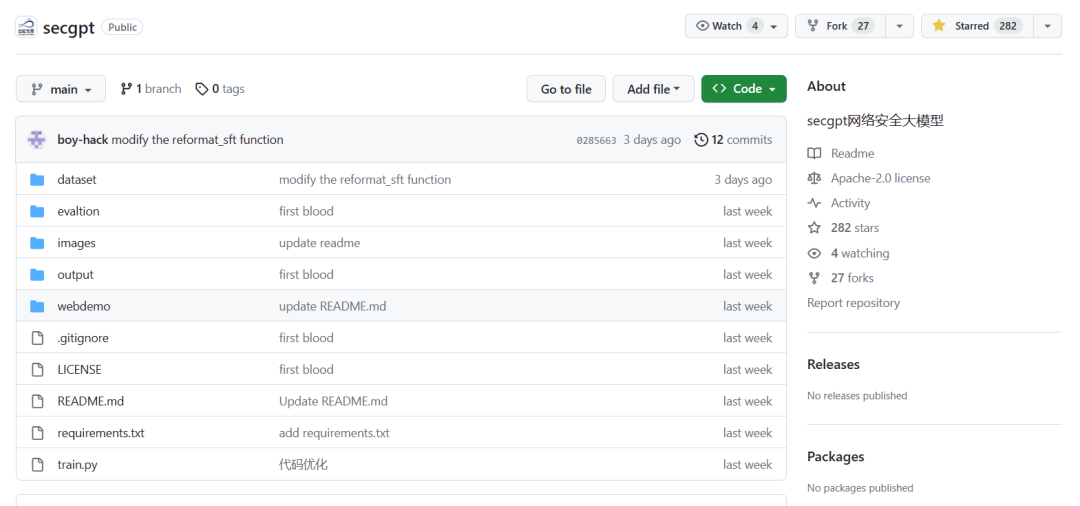Click the README.md file icon
Viewport: 1080px width, 506px height.
coord(37,401)
